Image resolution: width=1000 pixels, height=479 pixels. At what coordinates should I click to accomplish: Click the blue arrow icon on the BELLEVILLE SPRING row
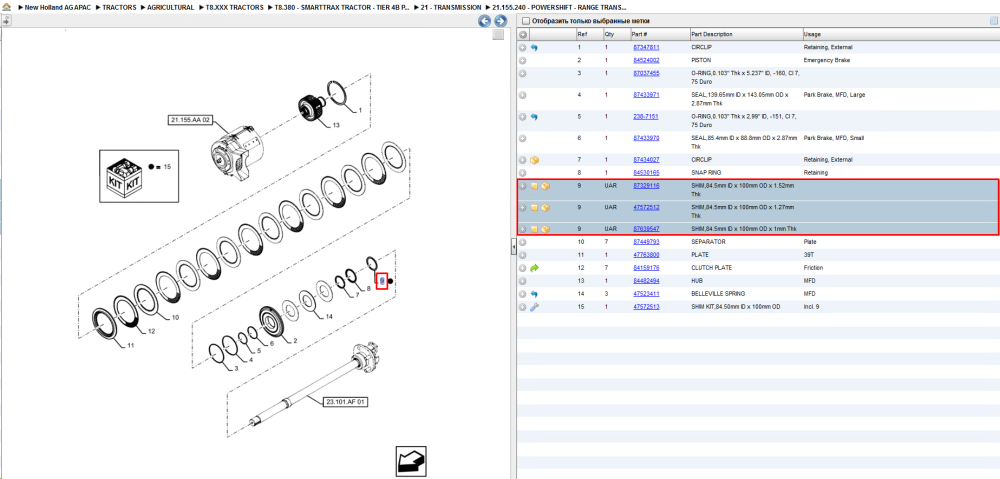pyautogui.click(x=534, y=294)
